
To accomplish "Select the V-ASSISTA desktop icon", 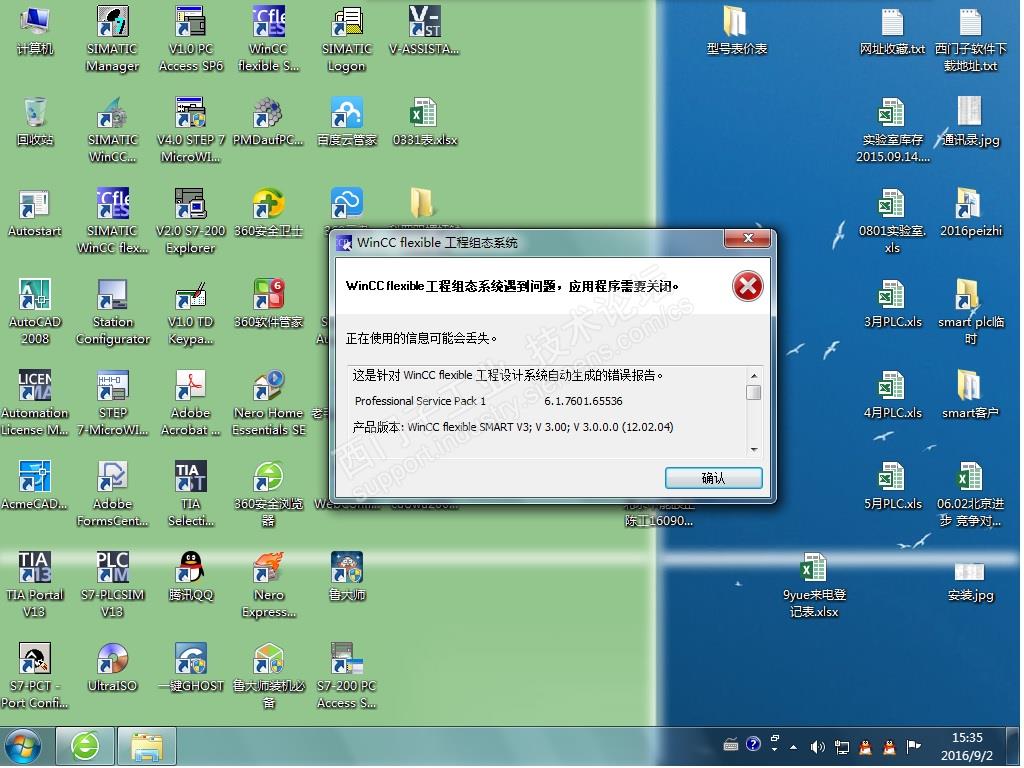I will point(424,31).
